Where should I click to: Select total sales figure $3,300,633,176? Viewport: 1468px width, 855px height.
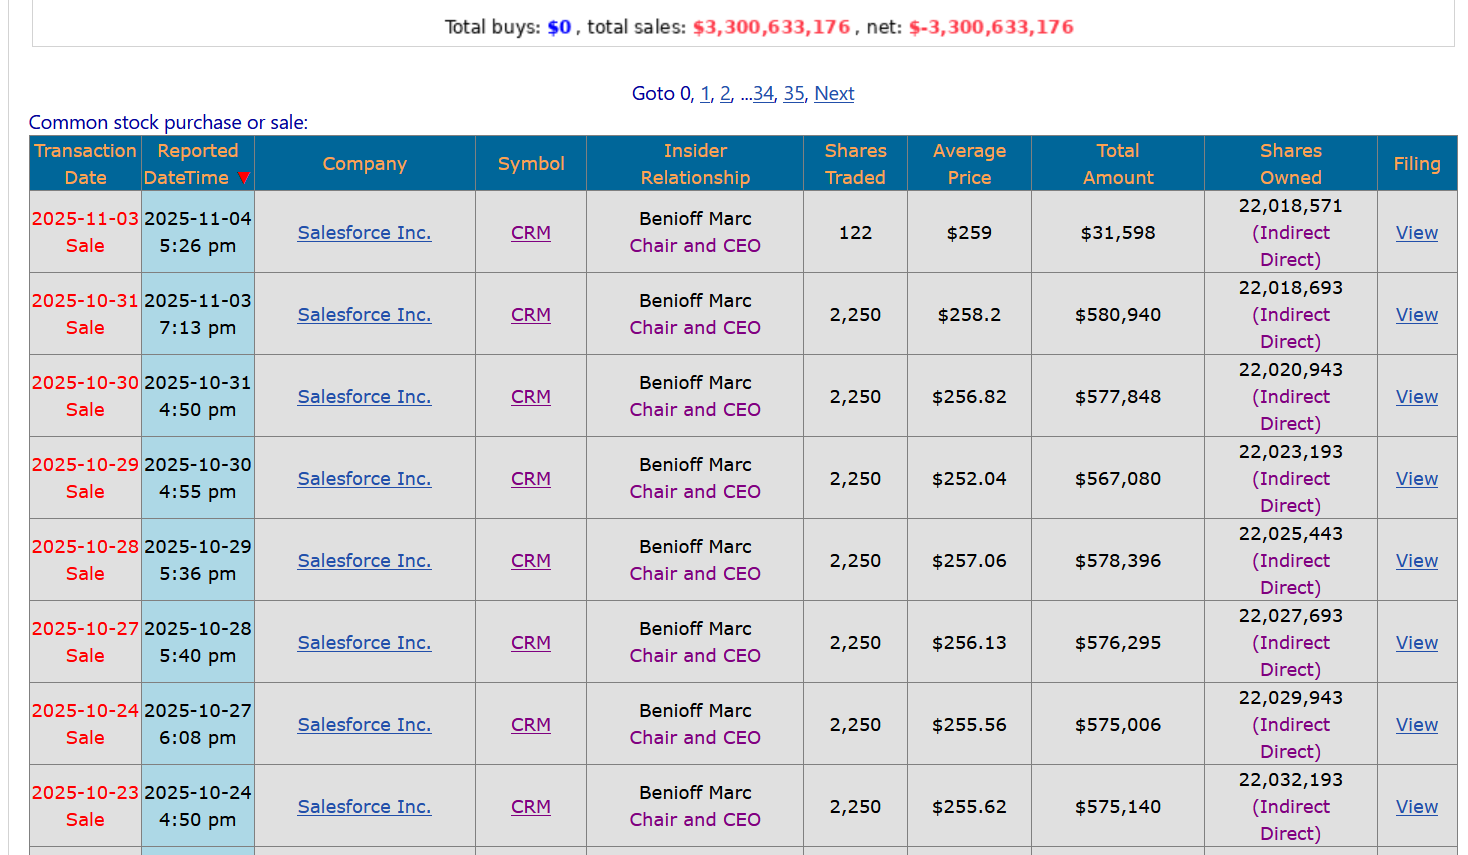pos(771,27)
